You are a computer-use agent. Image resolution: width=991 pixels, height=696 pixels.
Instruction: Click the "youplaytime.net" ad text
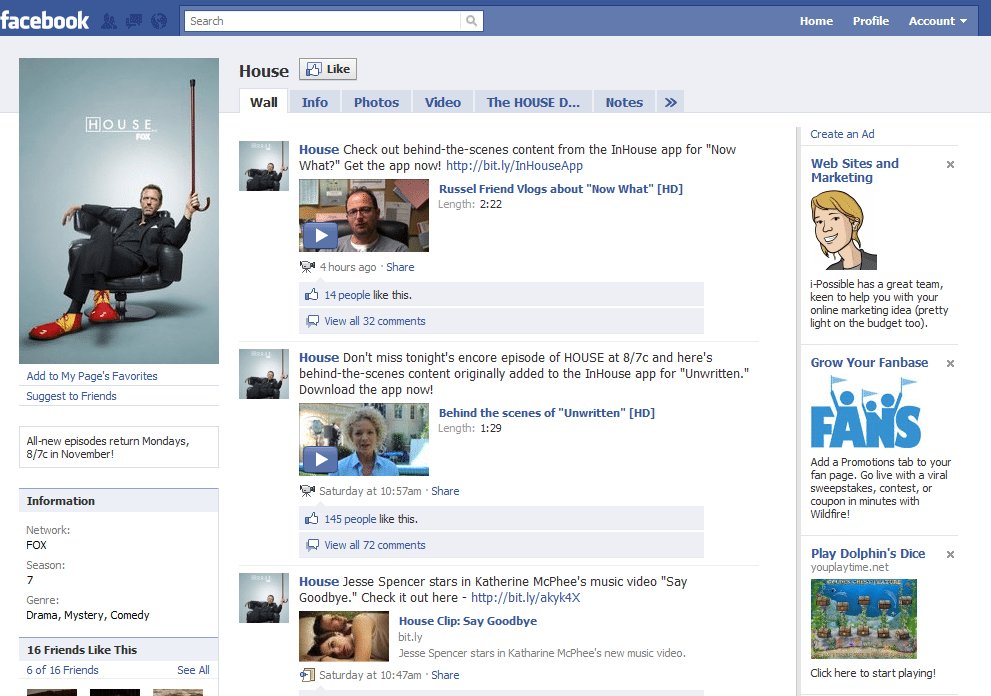[x=849, y=568]
